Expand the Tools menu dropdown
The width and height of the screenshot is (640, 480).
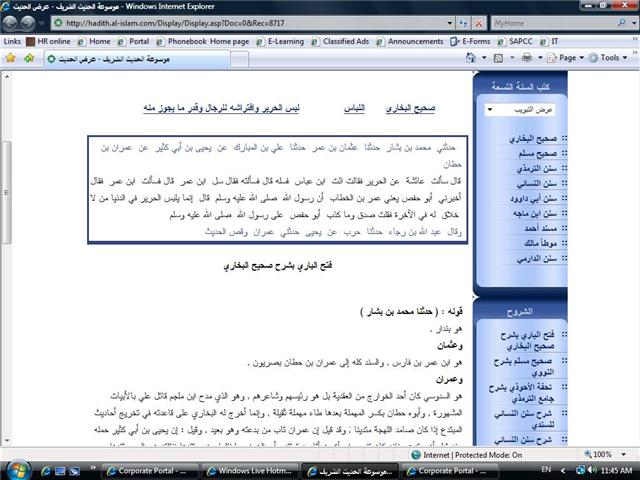point(608,58)
